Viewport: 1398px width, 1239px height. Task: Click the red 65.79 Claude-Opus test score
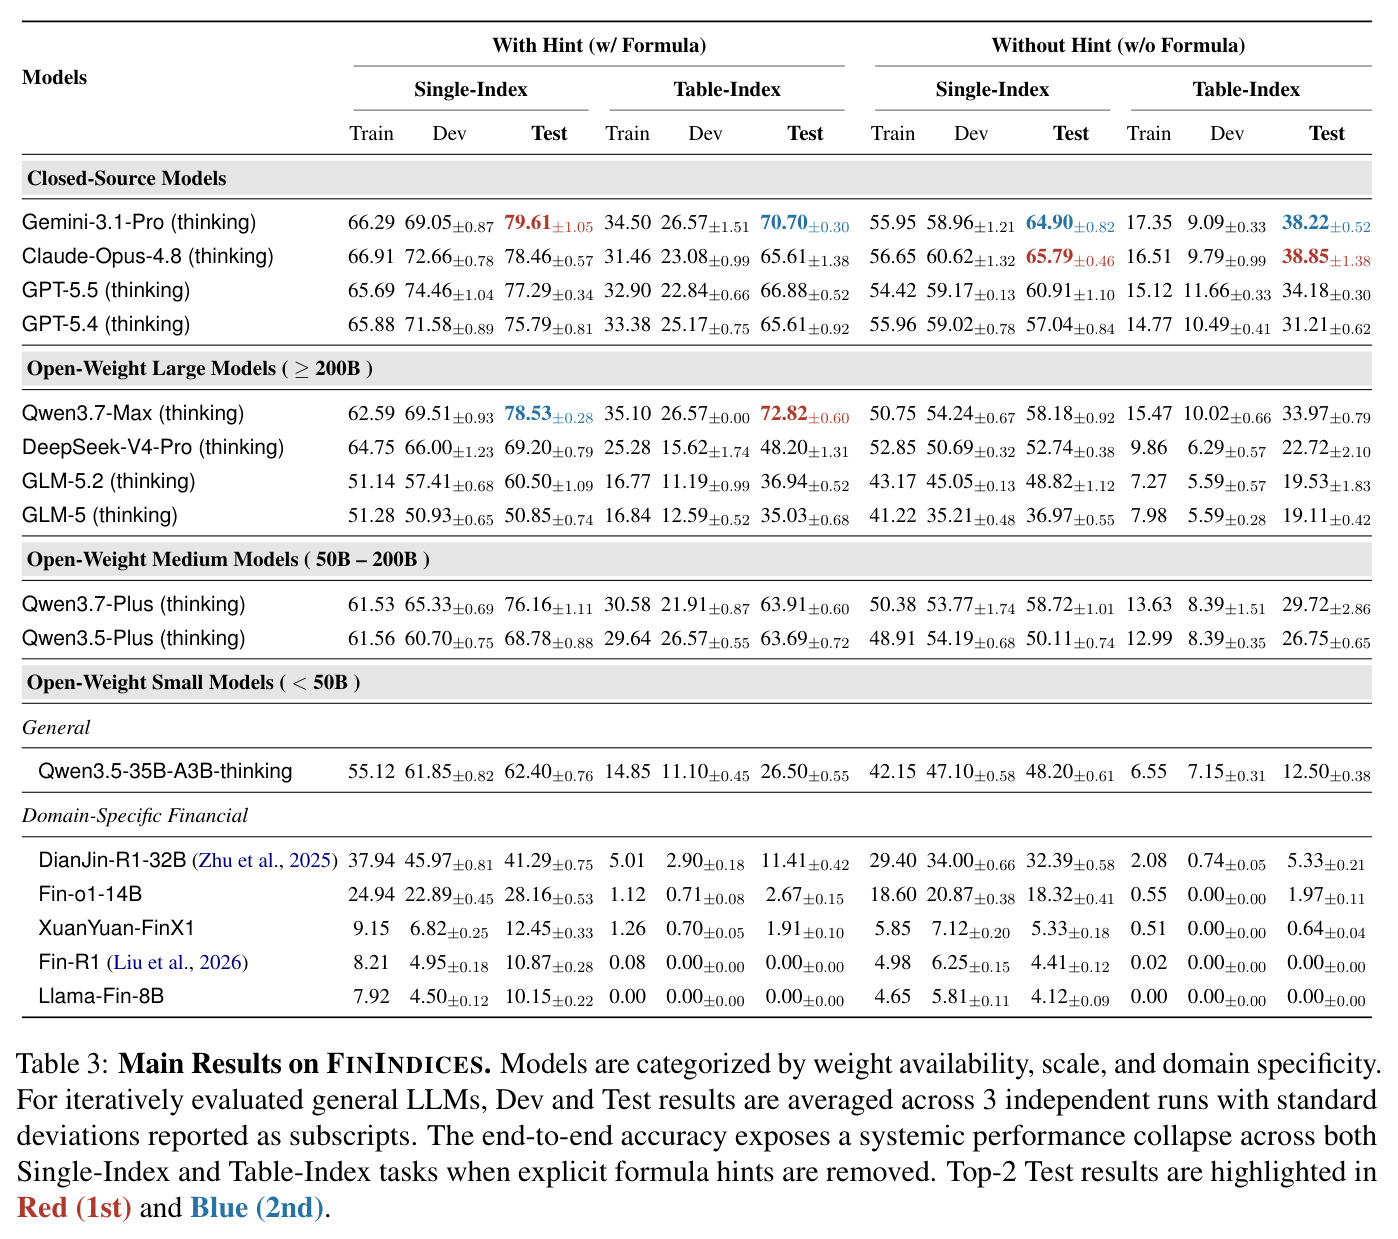[x=1070, y=257]
